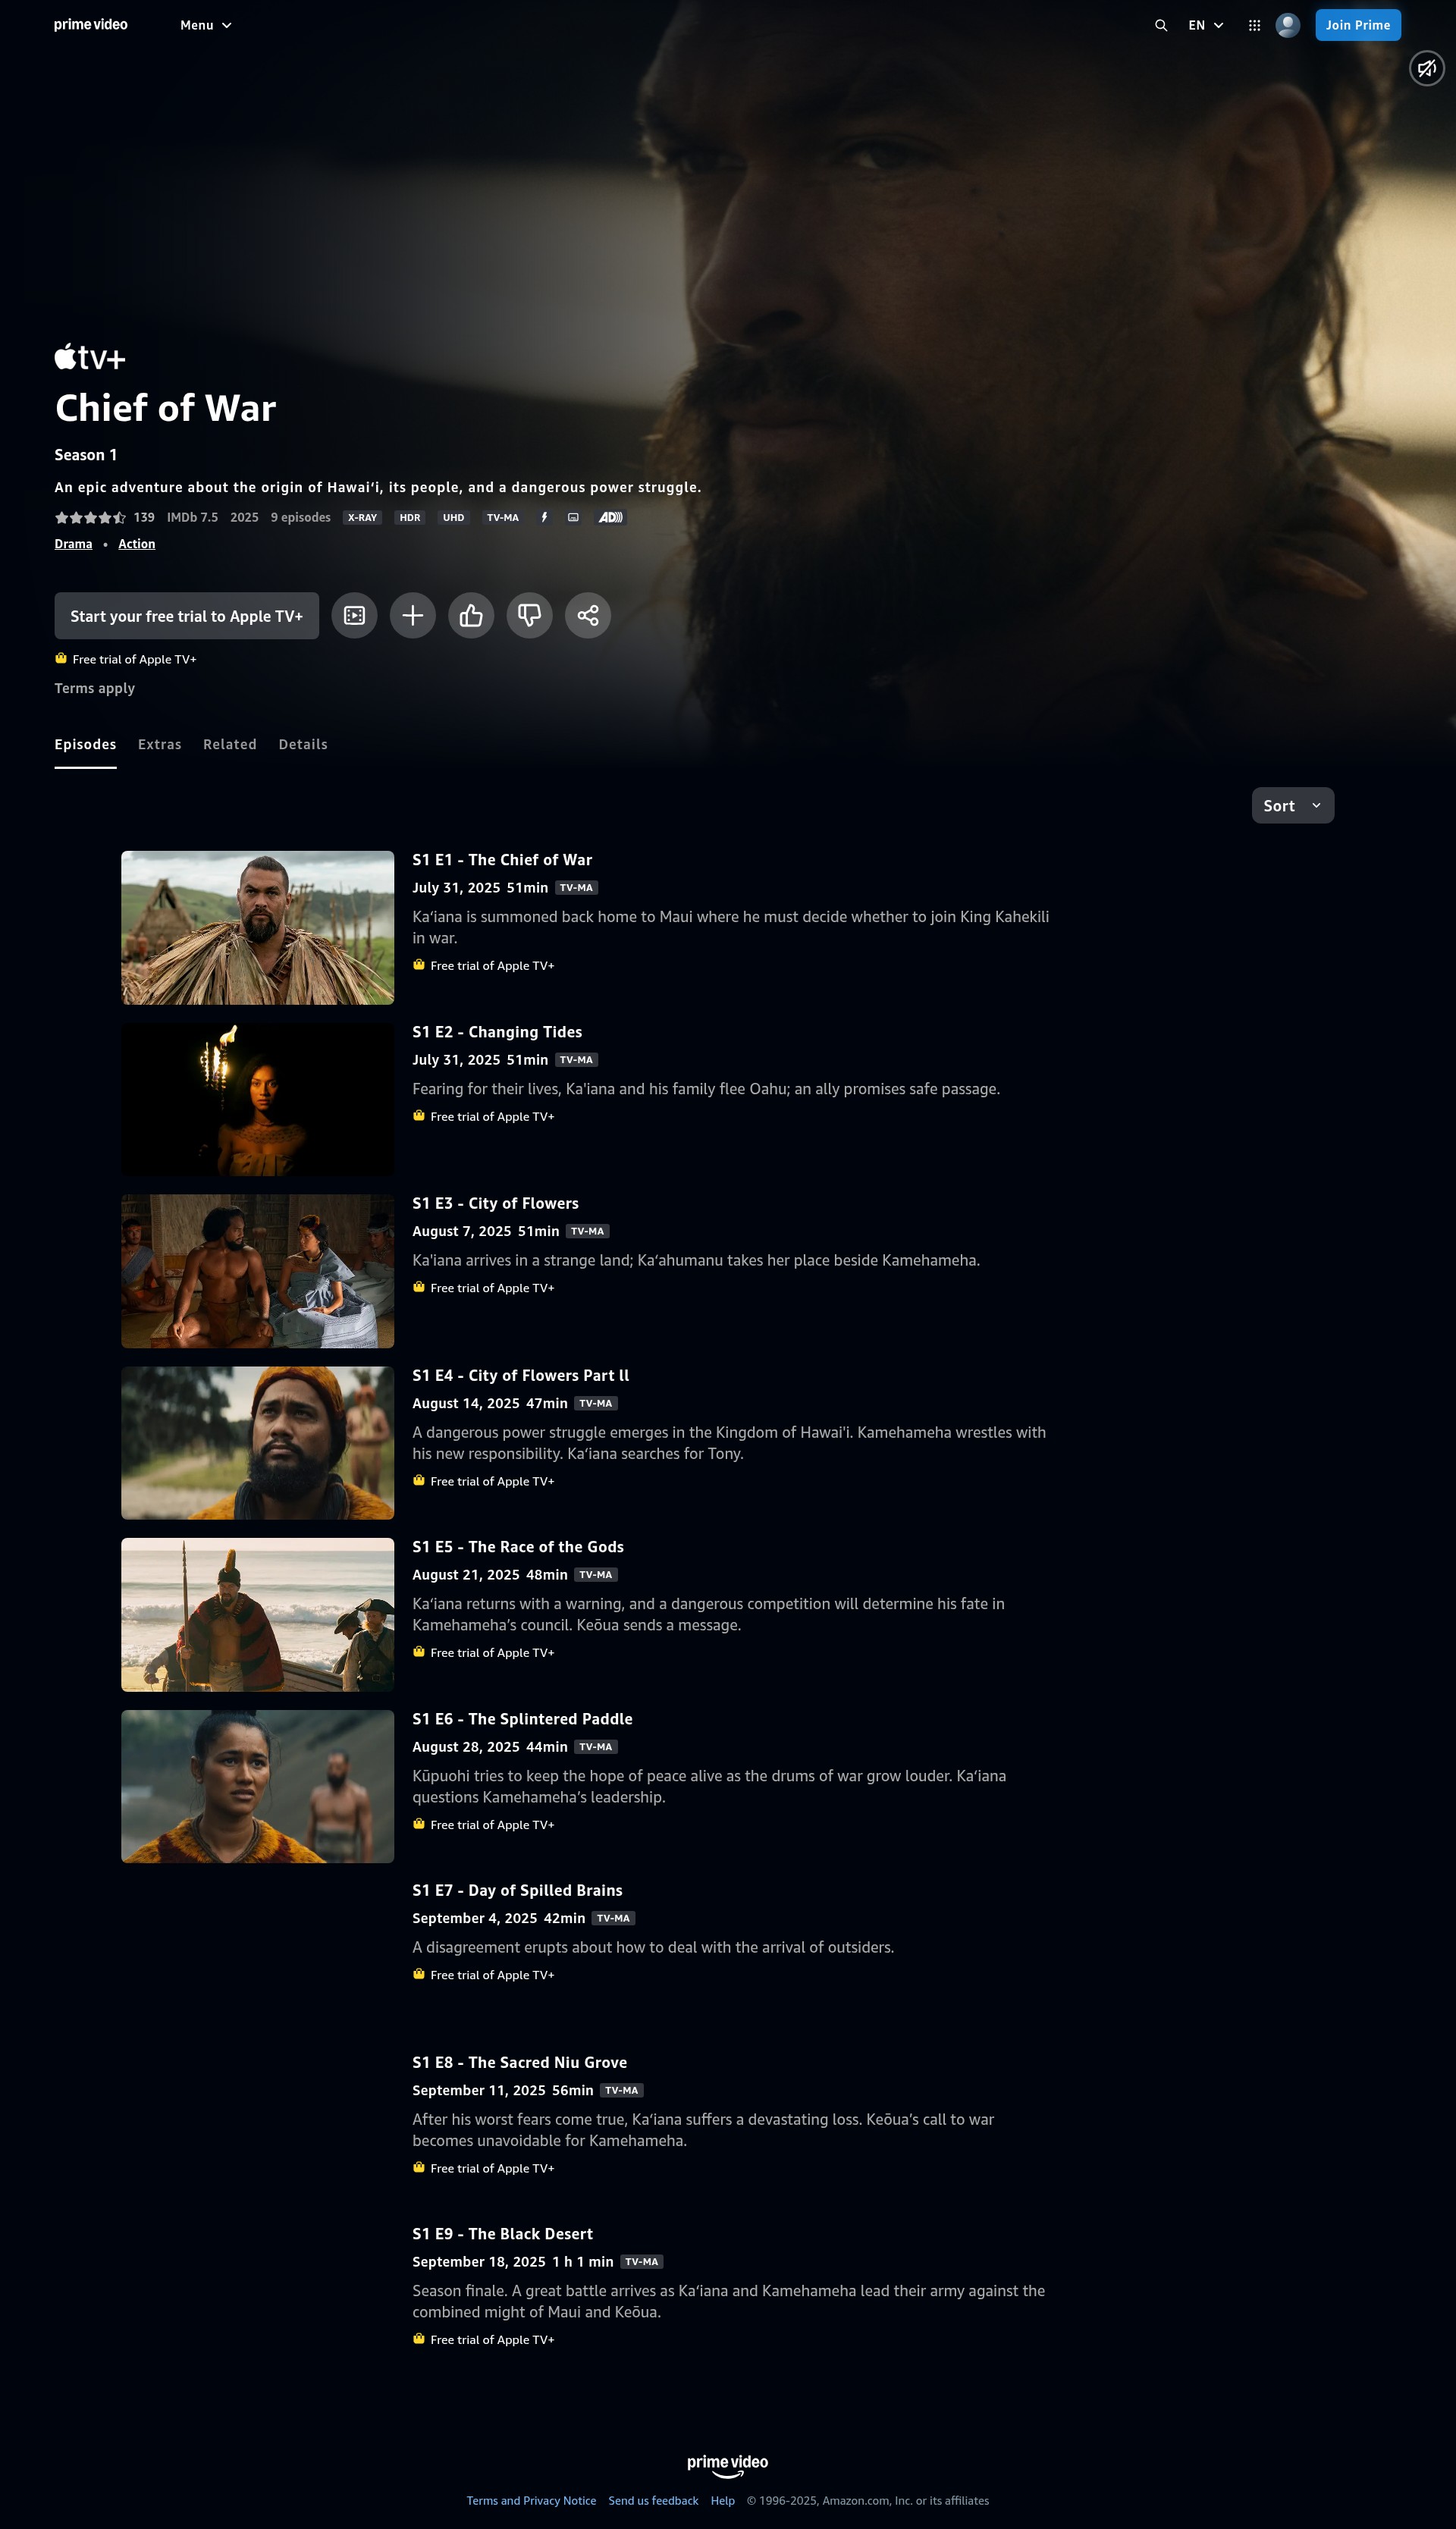The width and height of the screenshot is (1456, 2529).
Task: Click the star rating icons
Action: coord(90,517)
